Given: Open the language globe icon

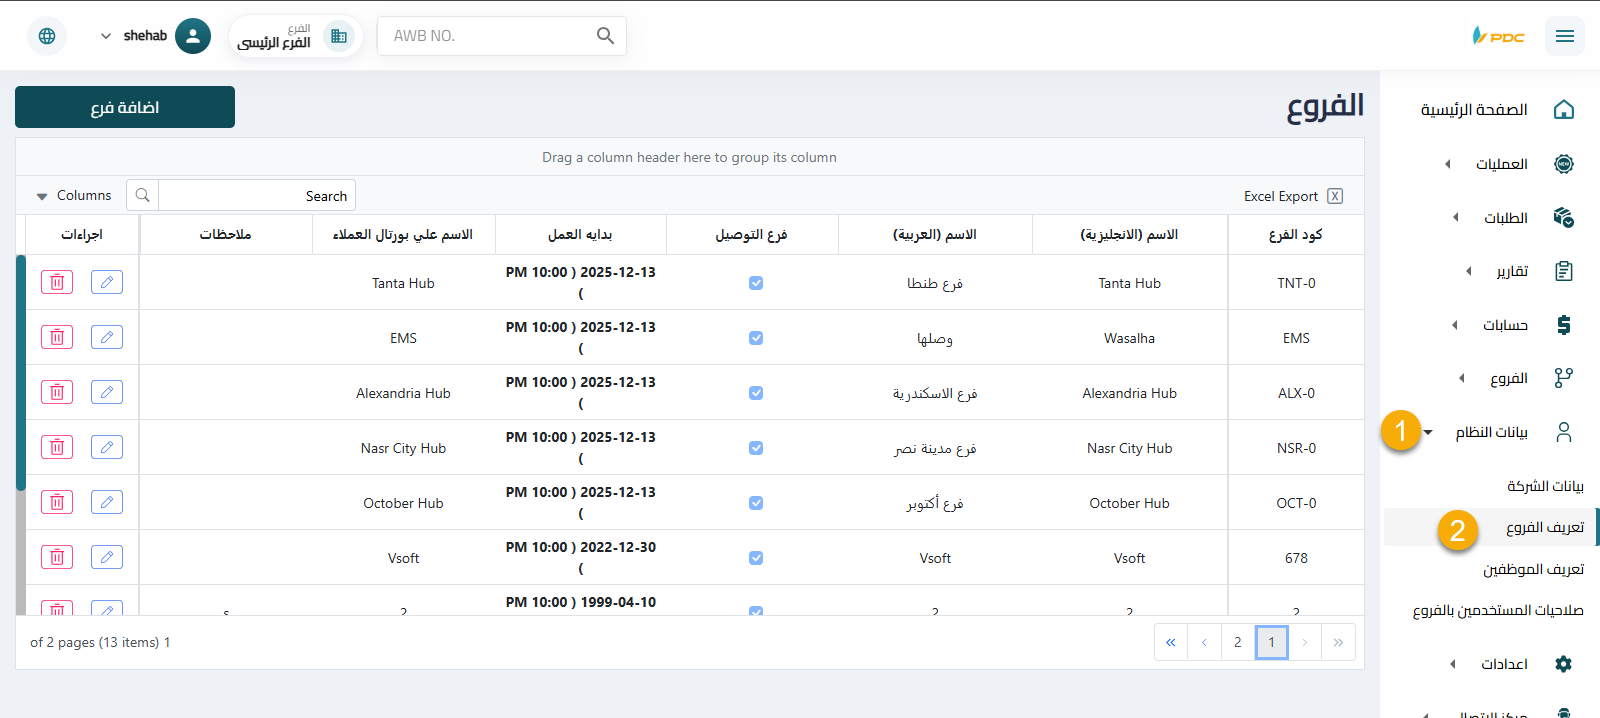Looking at the screenshot, I should point(47,36).
